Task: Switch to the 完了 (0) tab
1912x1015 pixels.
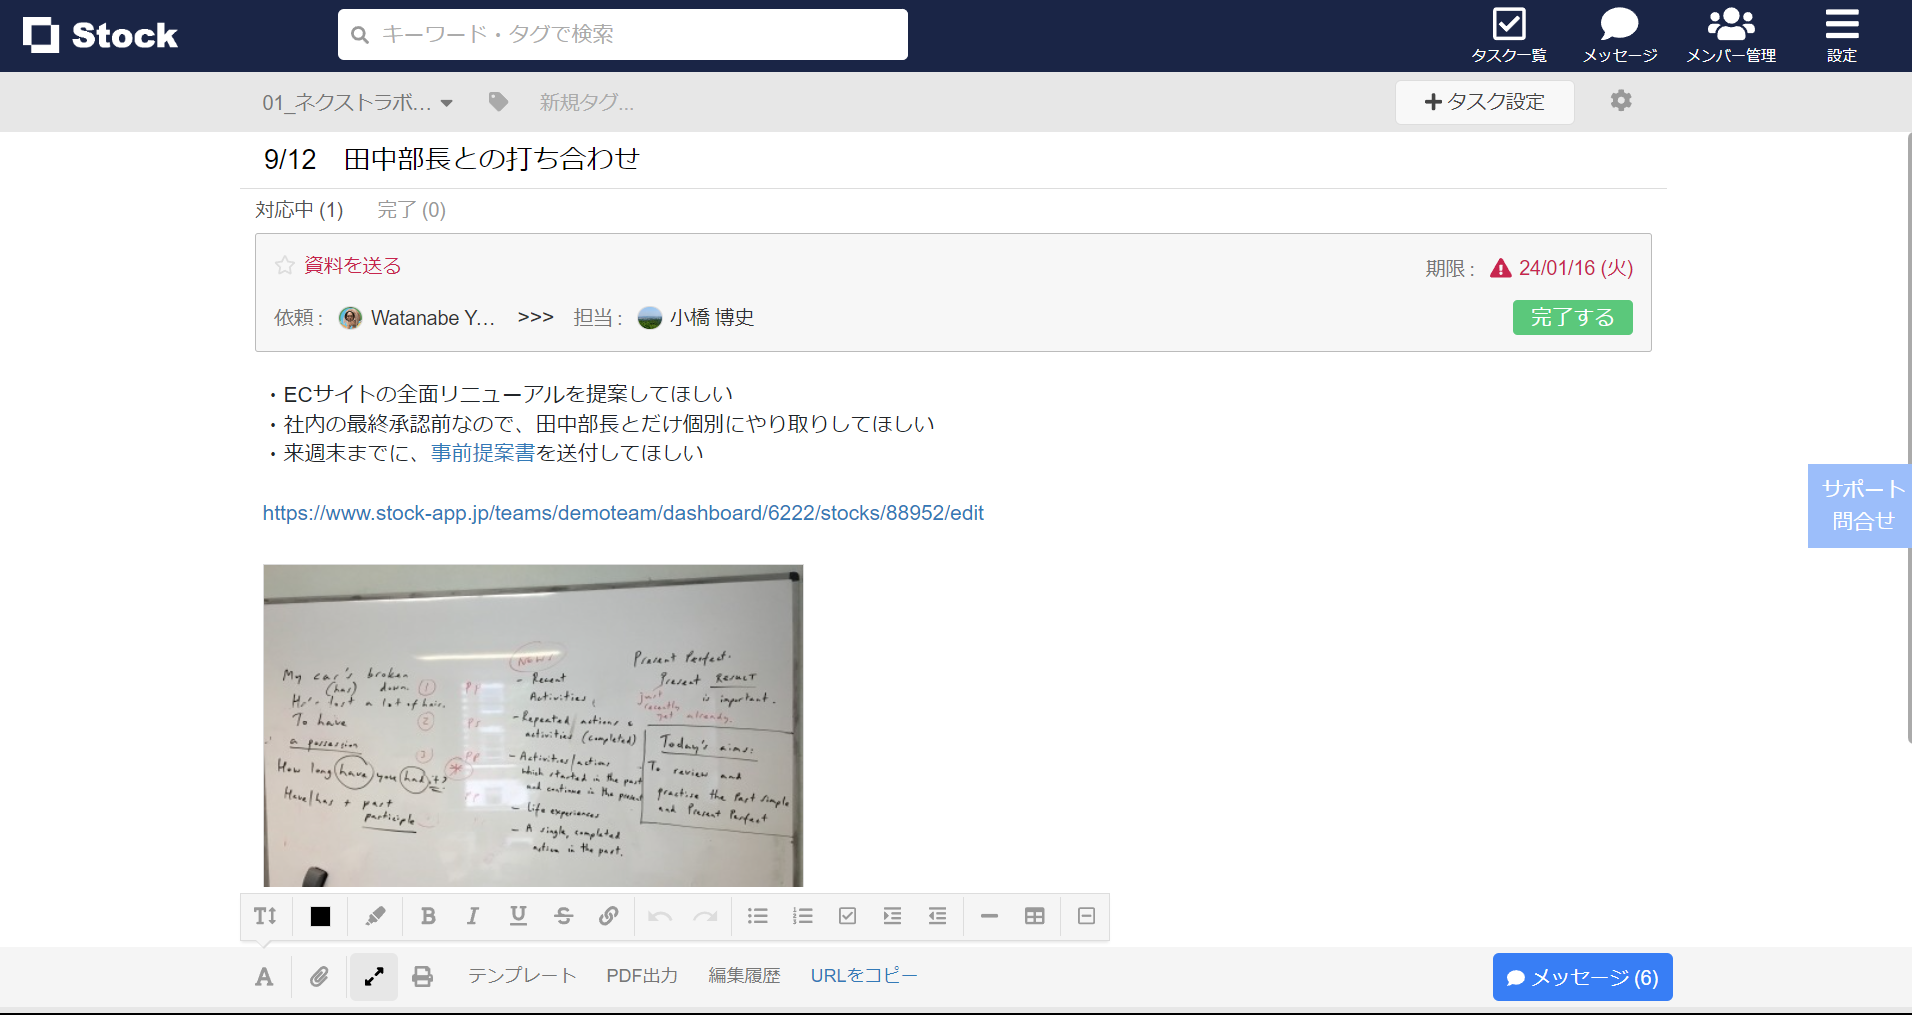Action: [x=410, y=209]
